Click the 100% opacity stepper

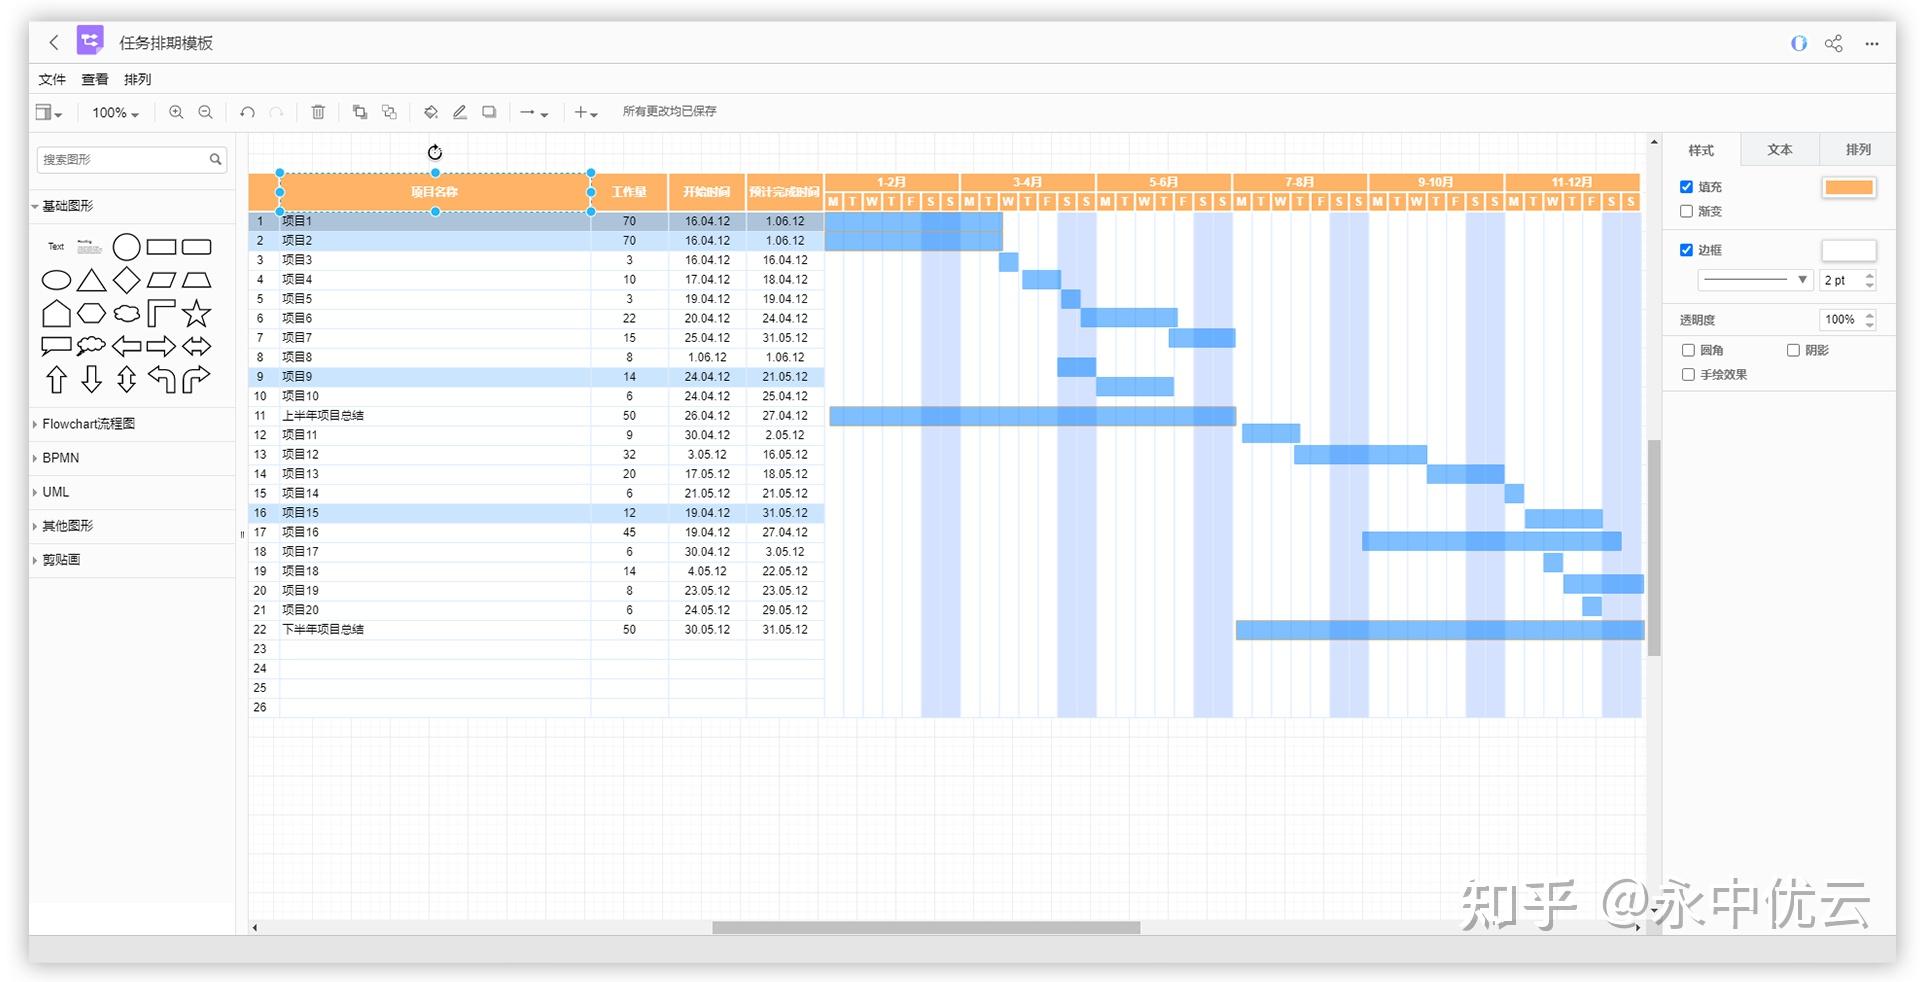[x=1869, y=320]
